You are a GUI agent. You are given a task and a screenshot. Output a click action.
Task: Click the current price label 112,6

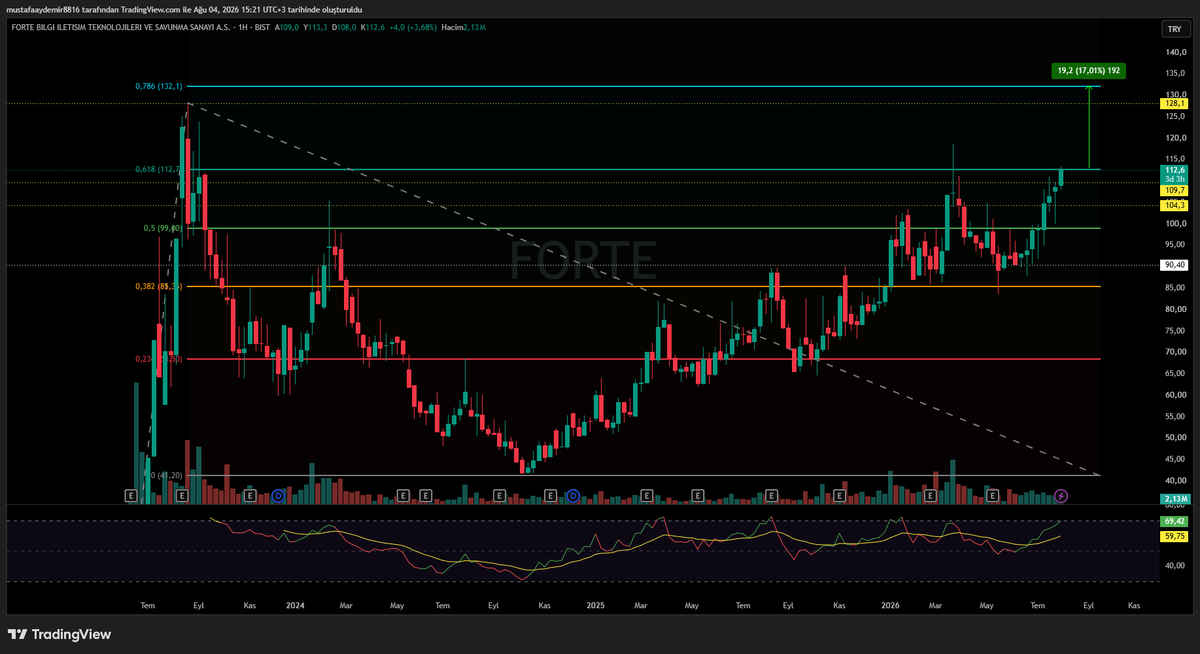(1174, 170)
